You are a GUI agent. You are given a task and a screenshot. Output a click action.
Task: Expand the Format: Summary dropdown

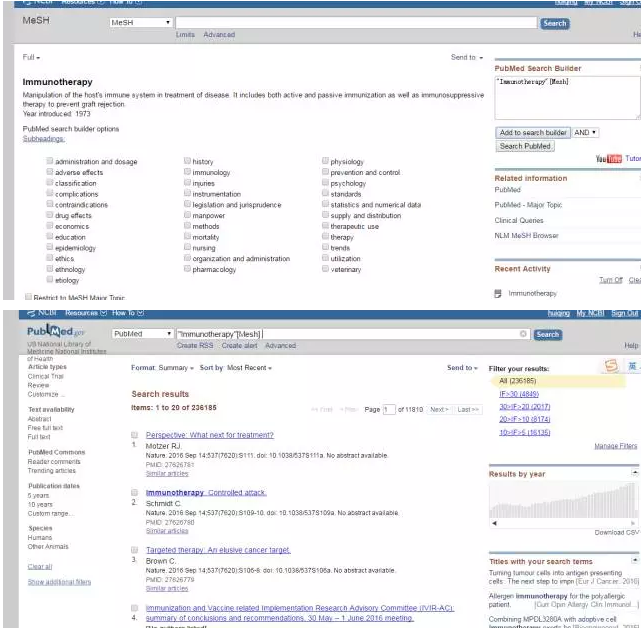coord(162,368)
